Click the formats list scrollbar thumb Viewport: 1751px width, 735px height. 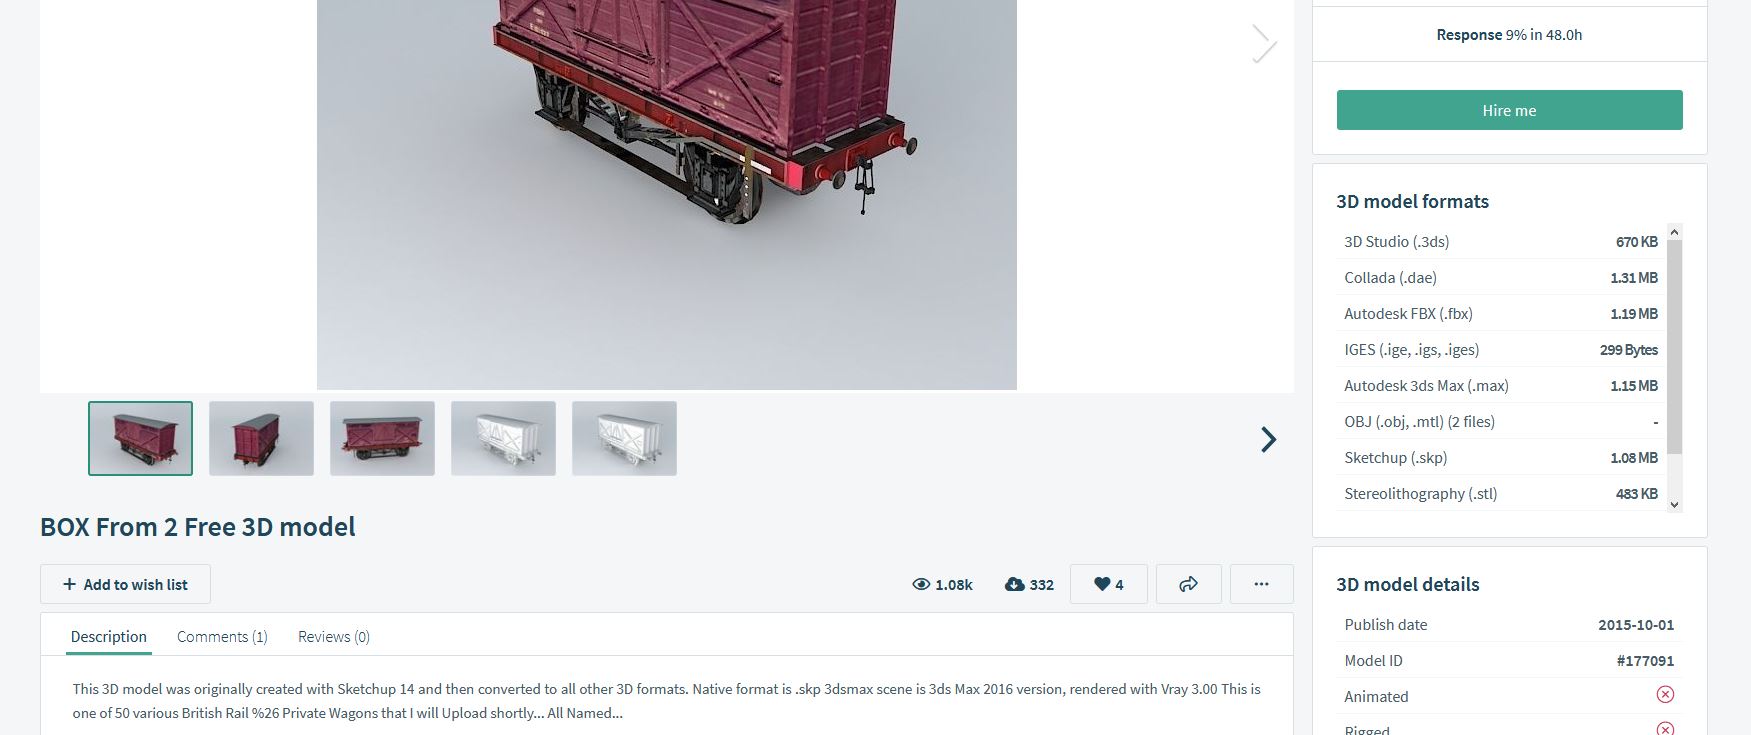click(1674, 346)
